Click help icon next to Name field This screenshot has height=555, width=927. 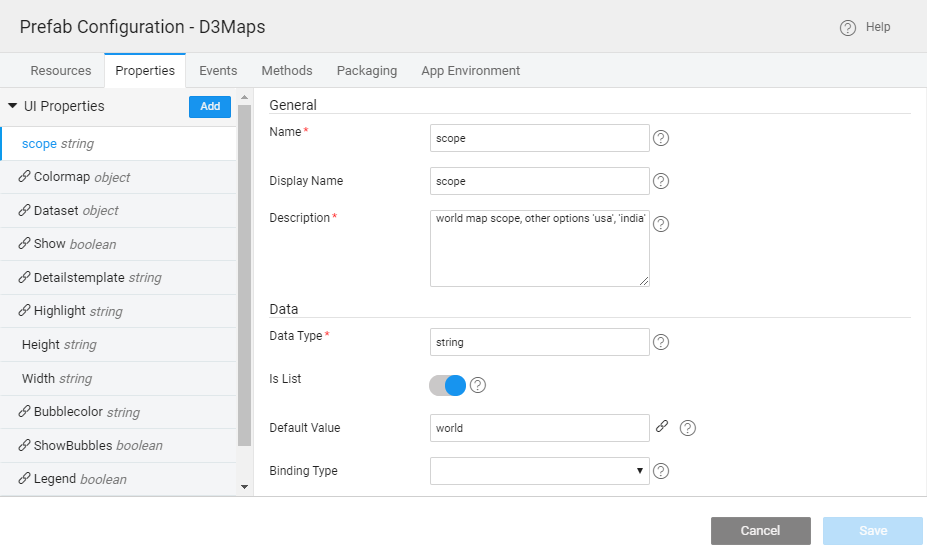pyautogui.click(x=660, y=138)
